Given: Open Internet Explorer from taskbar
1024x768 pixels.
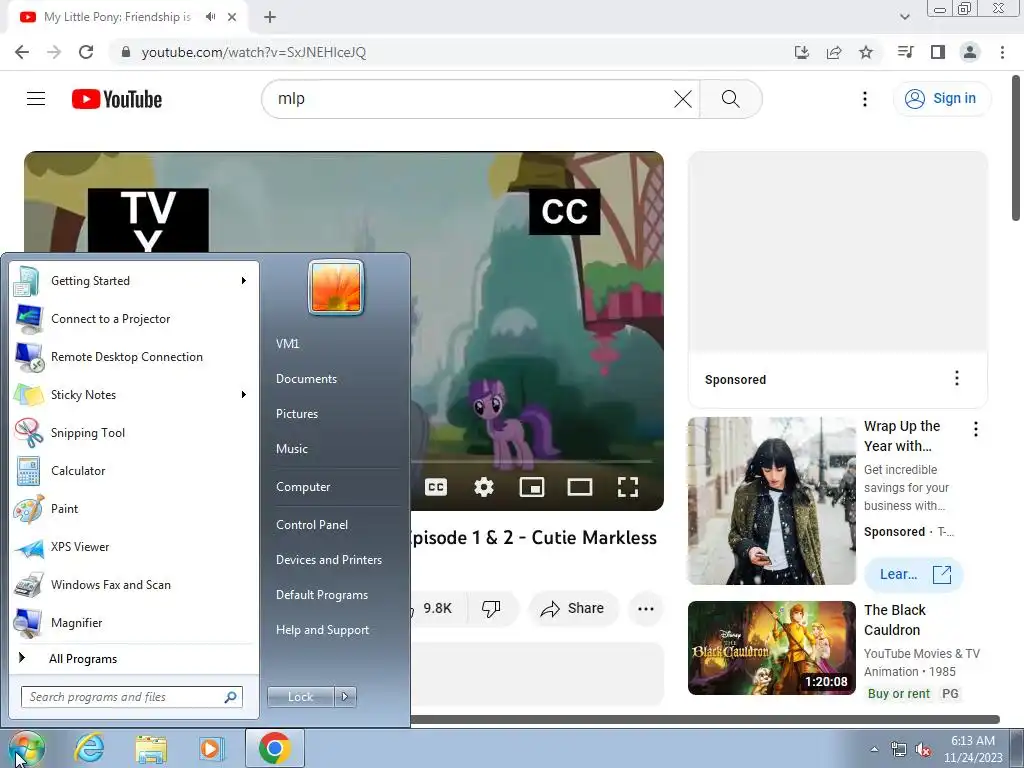Looking at the screenshot, I should coord(89,748).
